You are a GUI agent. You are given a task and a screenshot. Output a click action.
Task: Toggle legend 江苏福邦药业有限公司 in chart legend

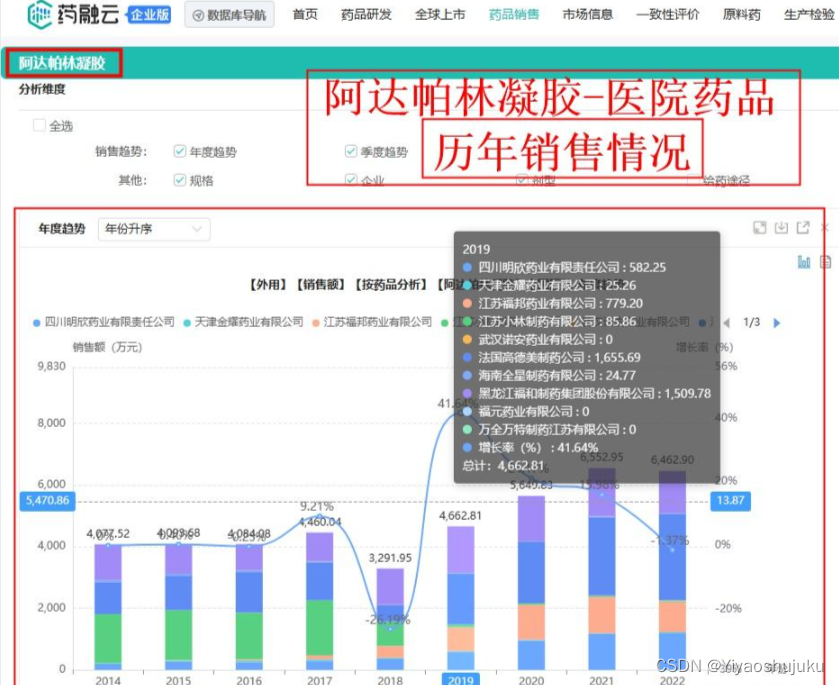[x=372, y=322]
